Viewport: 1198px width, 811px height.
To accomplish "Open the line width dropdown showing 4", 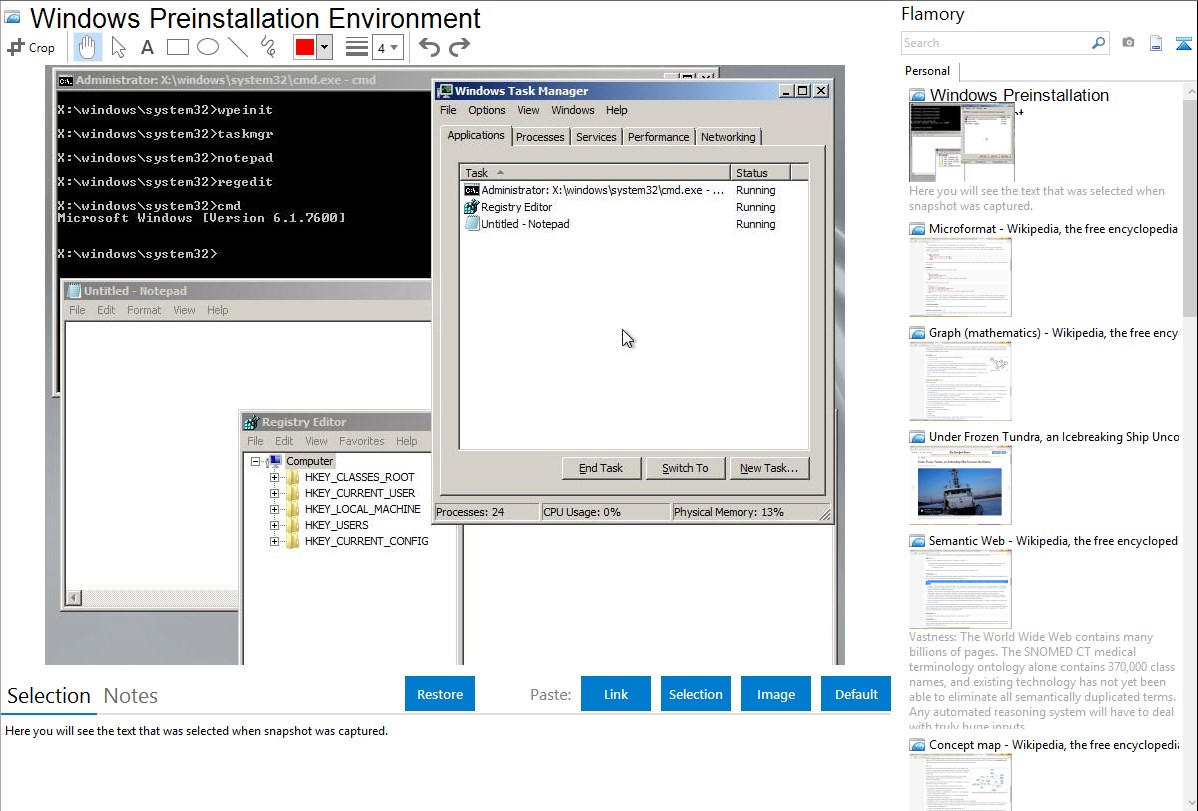I will click(387, 47).
